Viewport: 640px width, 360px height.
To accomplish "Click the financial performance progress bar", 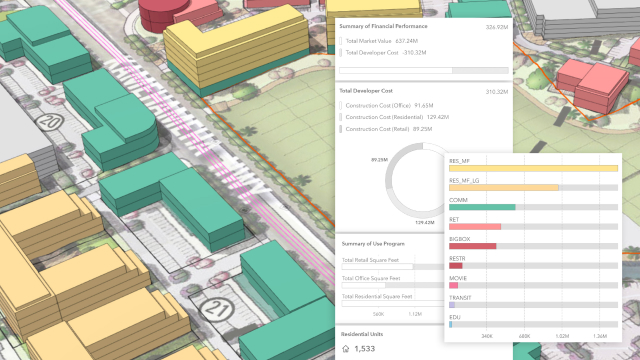I will pyautogui.click(x=424, y=71).
